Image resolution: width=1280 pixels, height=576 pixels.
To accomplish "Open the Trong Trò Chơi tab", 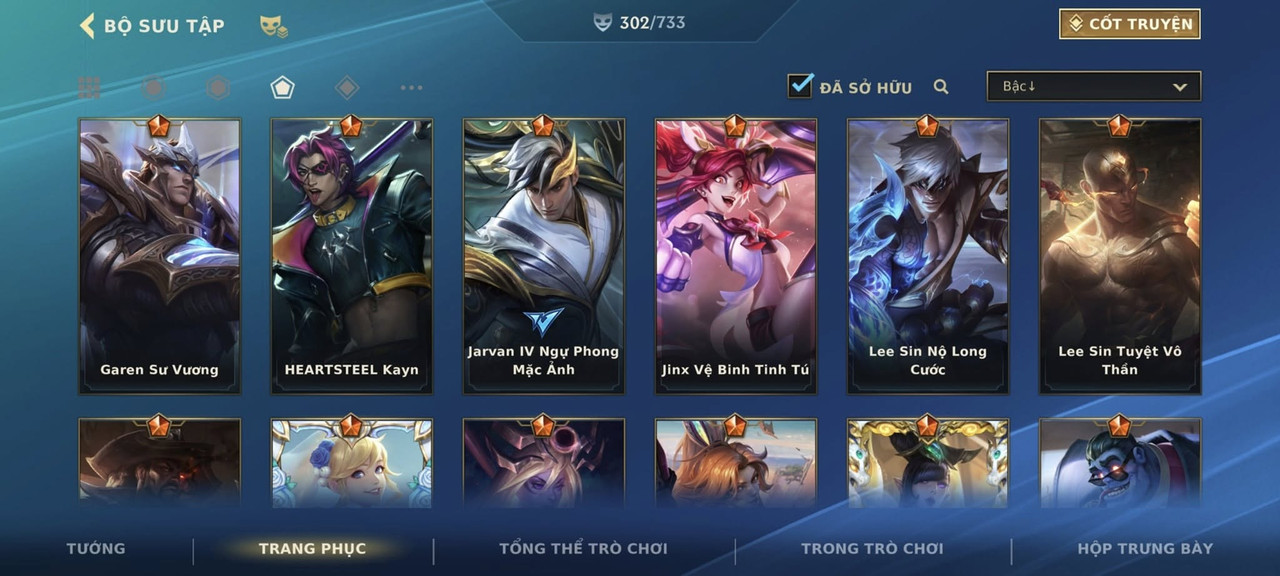I will click(872, 548).
